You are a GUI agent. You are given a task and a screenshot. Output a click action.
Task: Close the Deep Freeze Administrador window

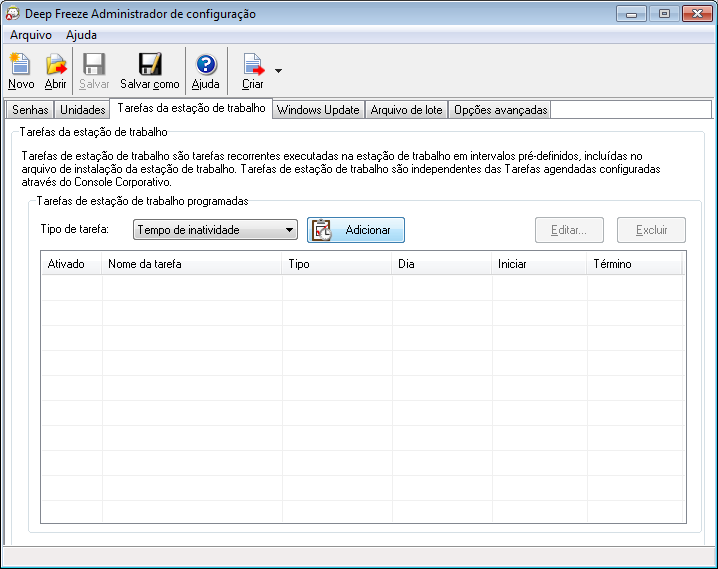697,14
